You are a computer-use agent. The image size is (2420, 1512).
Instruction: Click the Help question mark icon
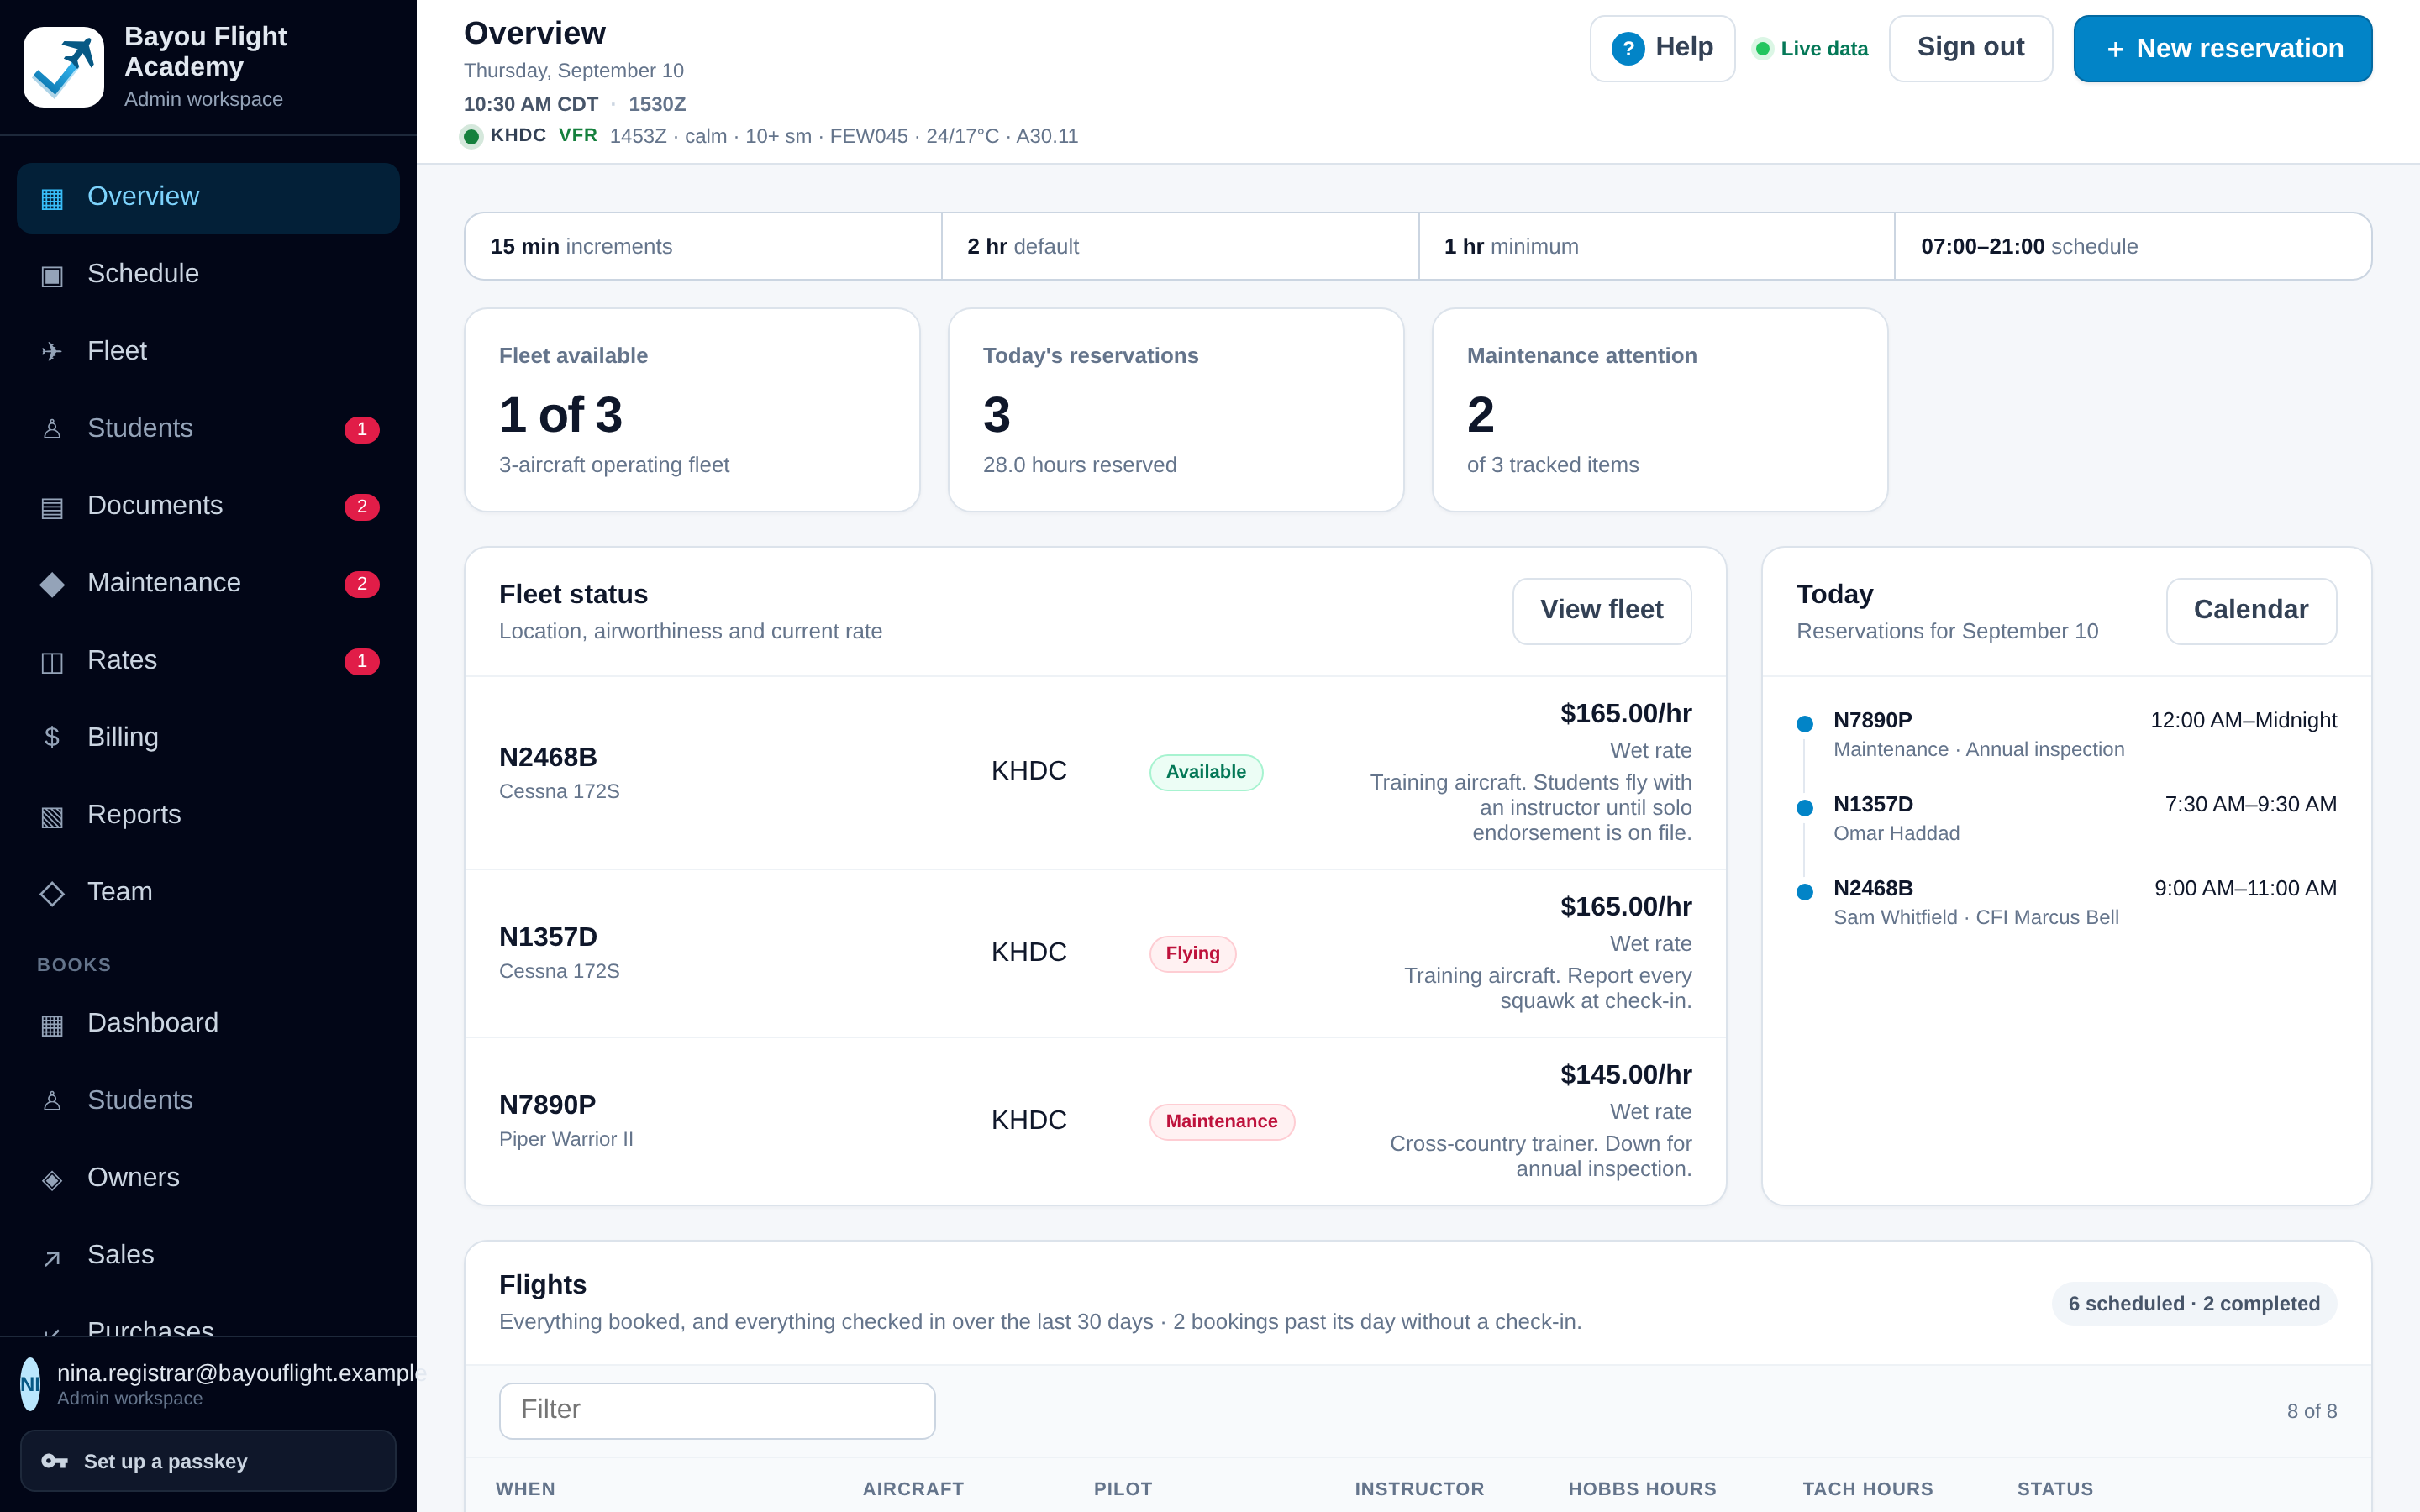[1628, 48]
